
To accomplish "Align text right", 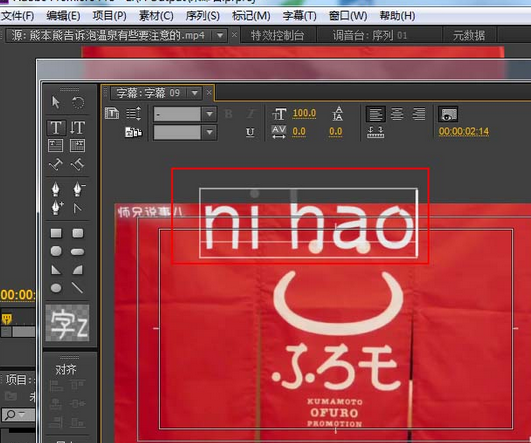I will pyautogui.click(x=419, y=114).
